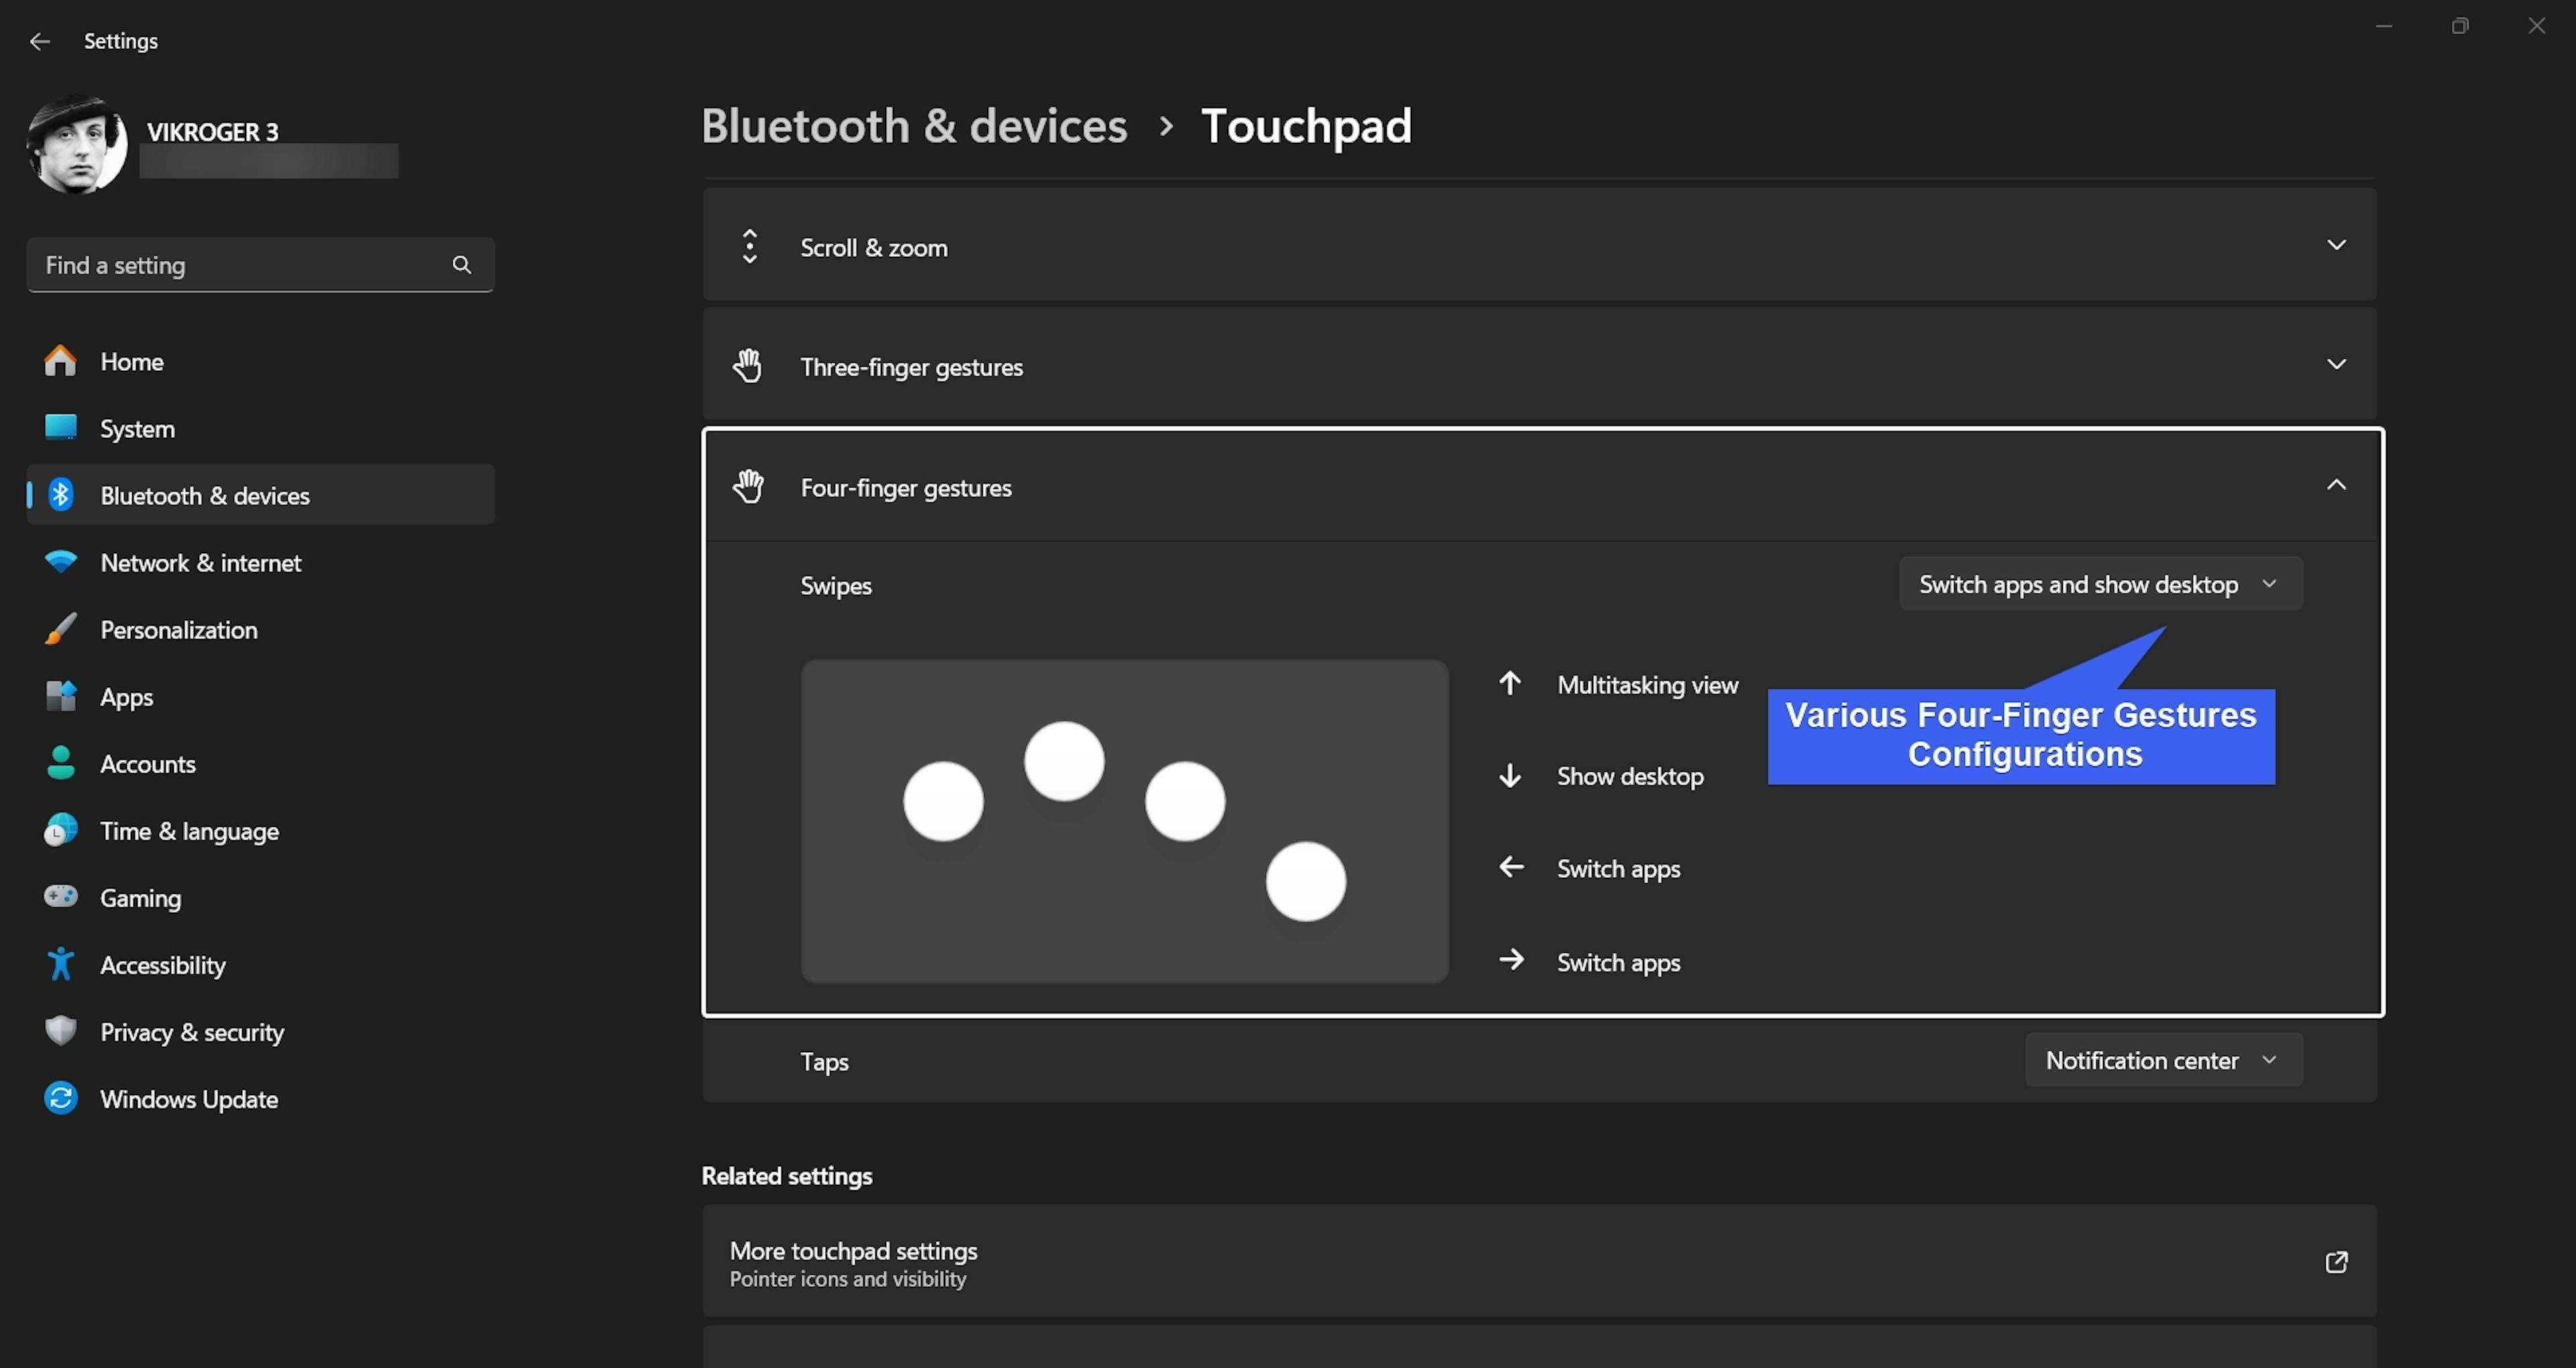
Task: Open Network & internet settings
Action: tap(200, 563)
